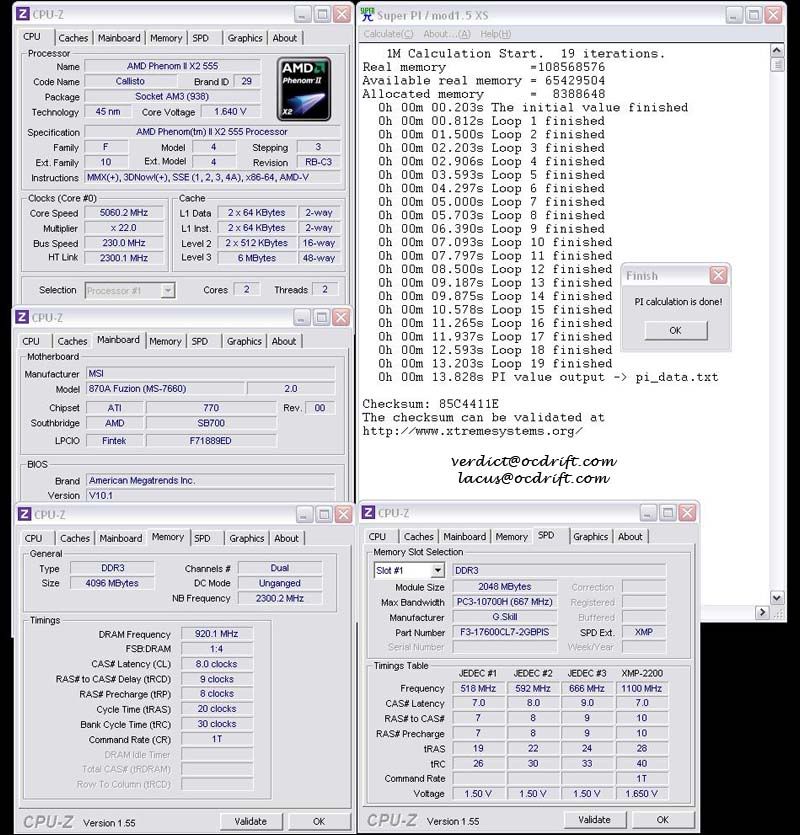Click the Fintek LPCIO field
800x835 pixels.
pyautogui.click(x=115, y=440)
